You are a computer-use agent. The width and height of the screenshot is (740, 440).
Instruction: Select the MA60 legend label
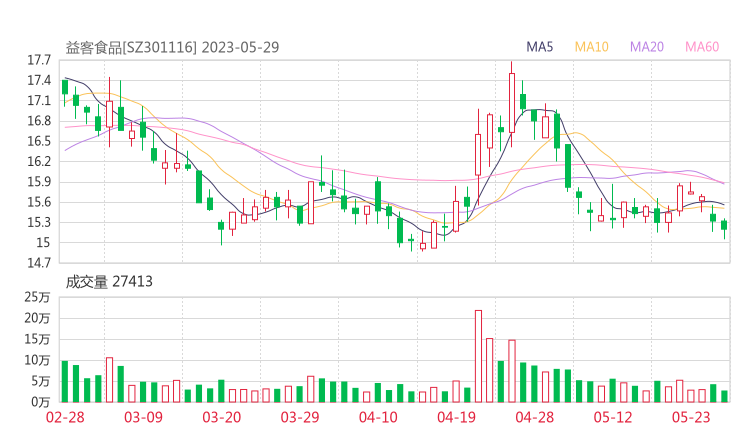click(702, 47)
